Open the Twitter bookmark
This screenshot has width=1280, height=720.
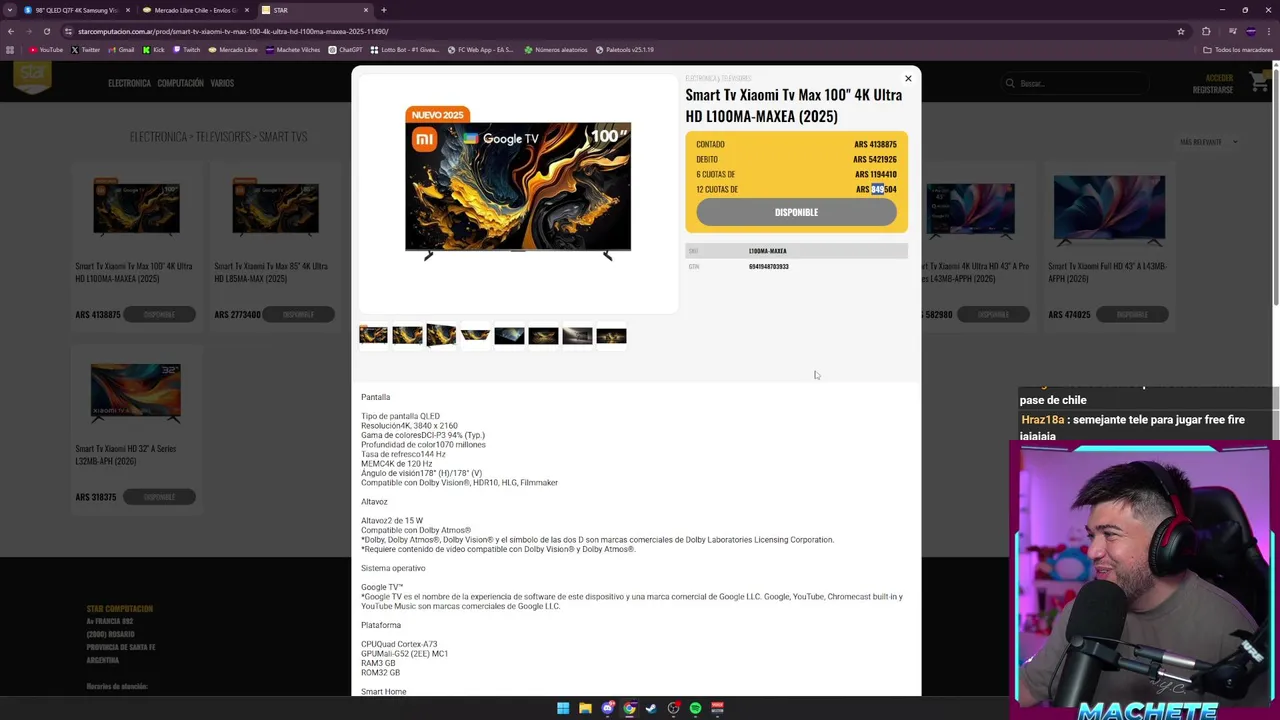pos(86,49)
